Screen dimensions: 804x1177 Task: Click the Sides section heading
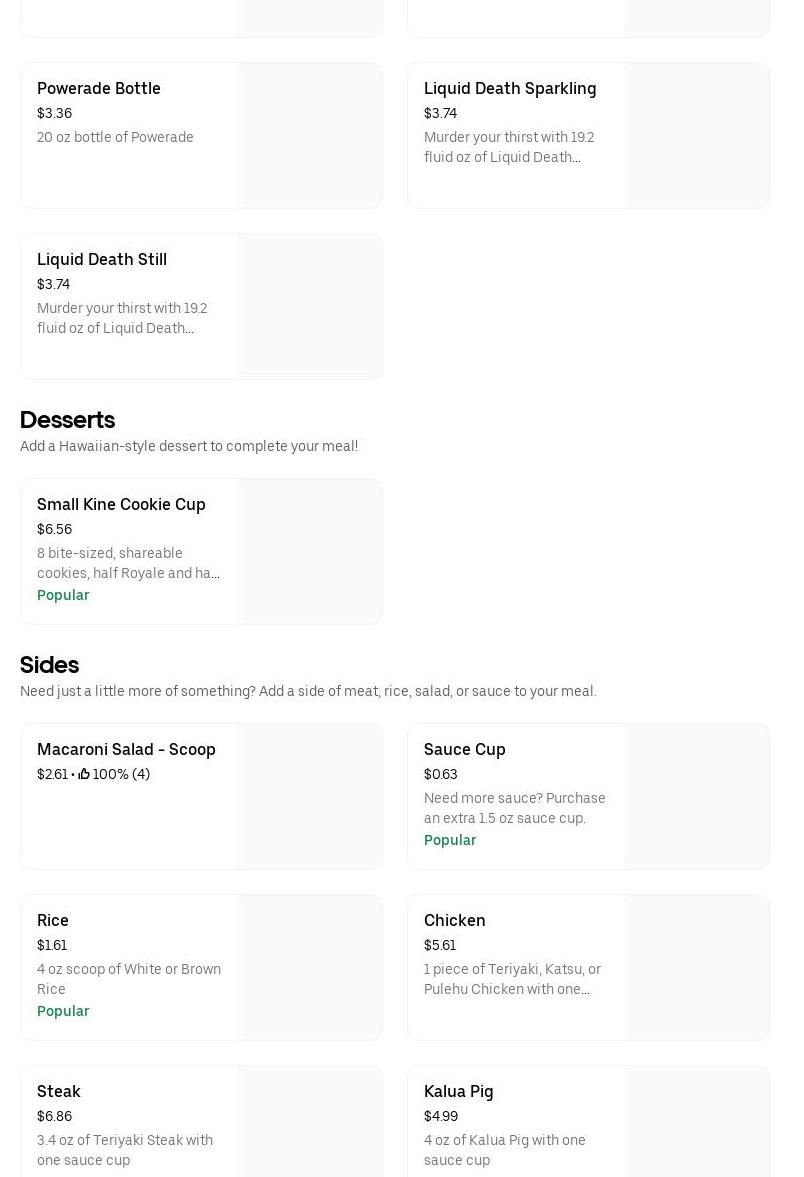point(49,665)
